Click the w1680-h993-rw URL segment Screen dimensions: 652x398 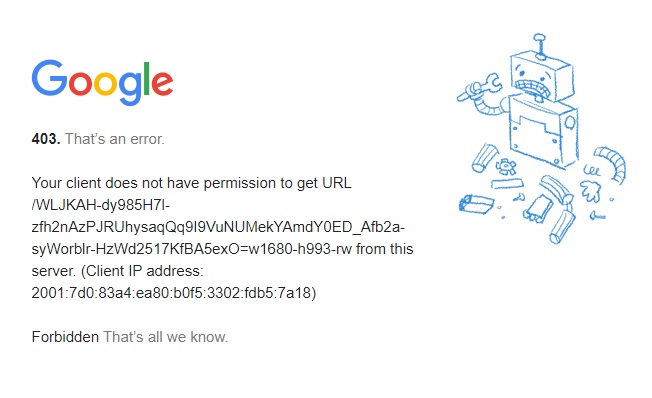(300, 249)
